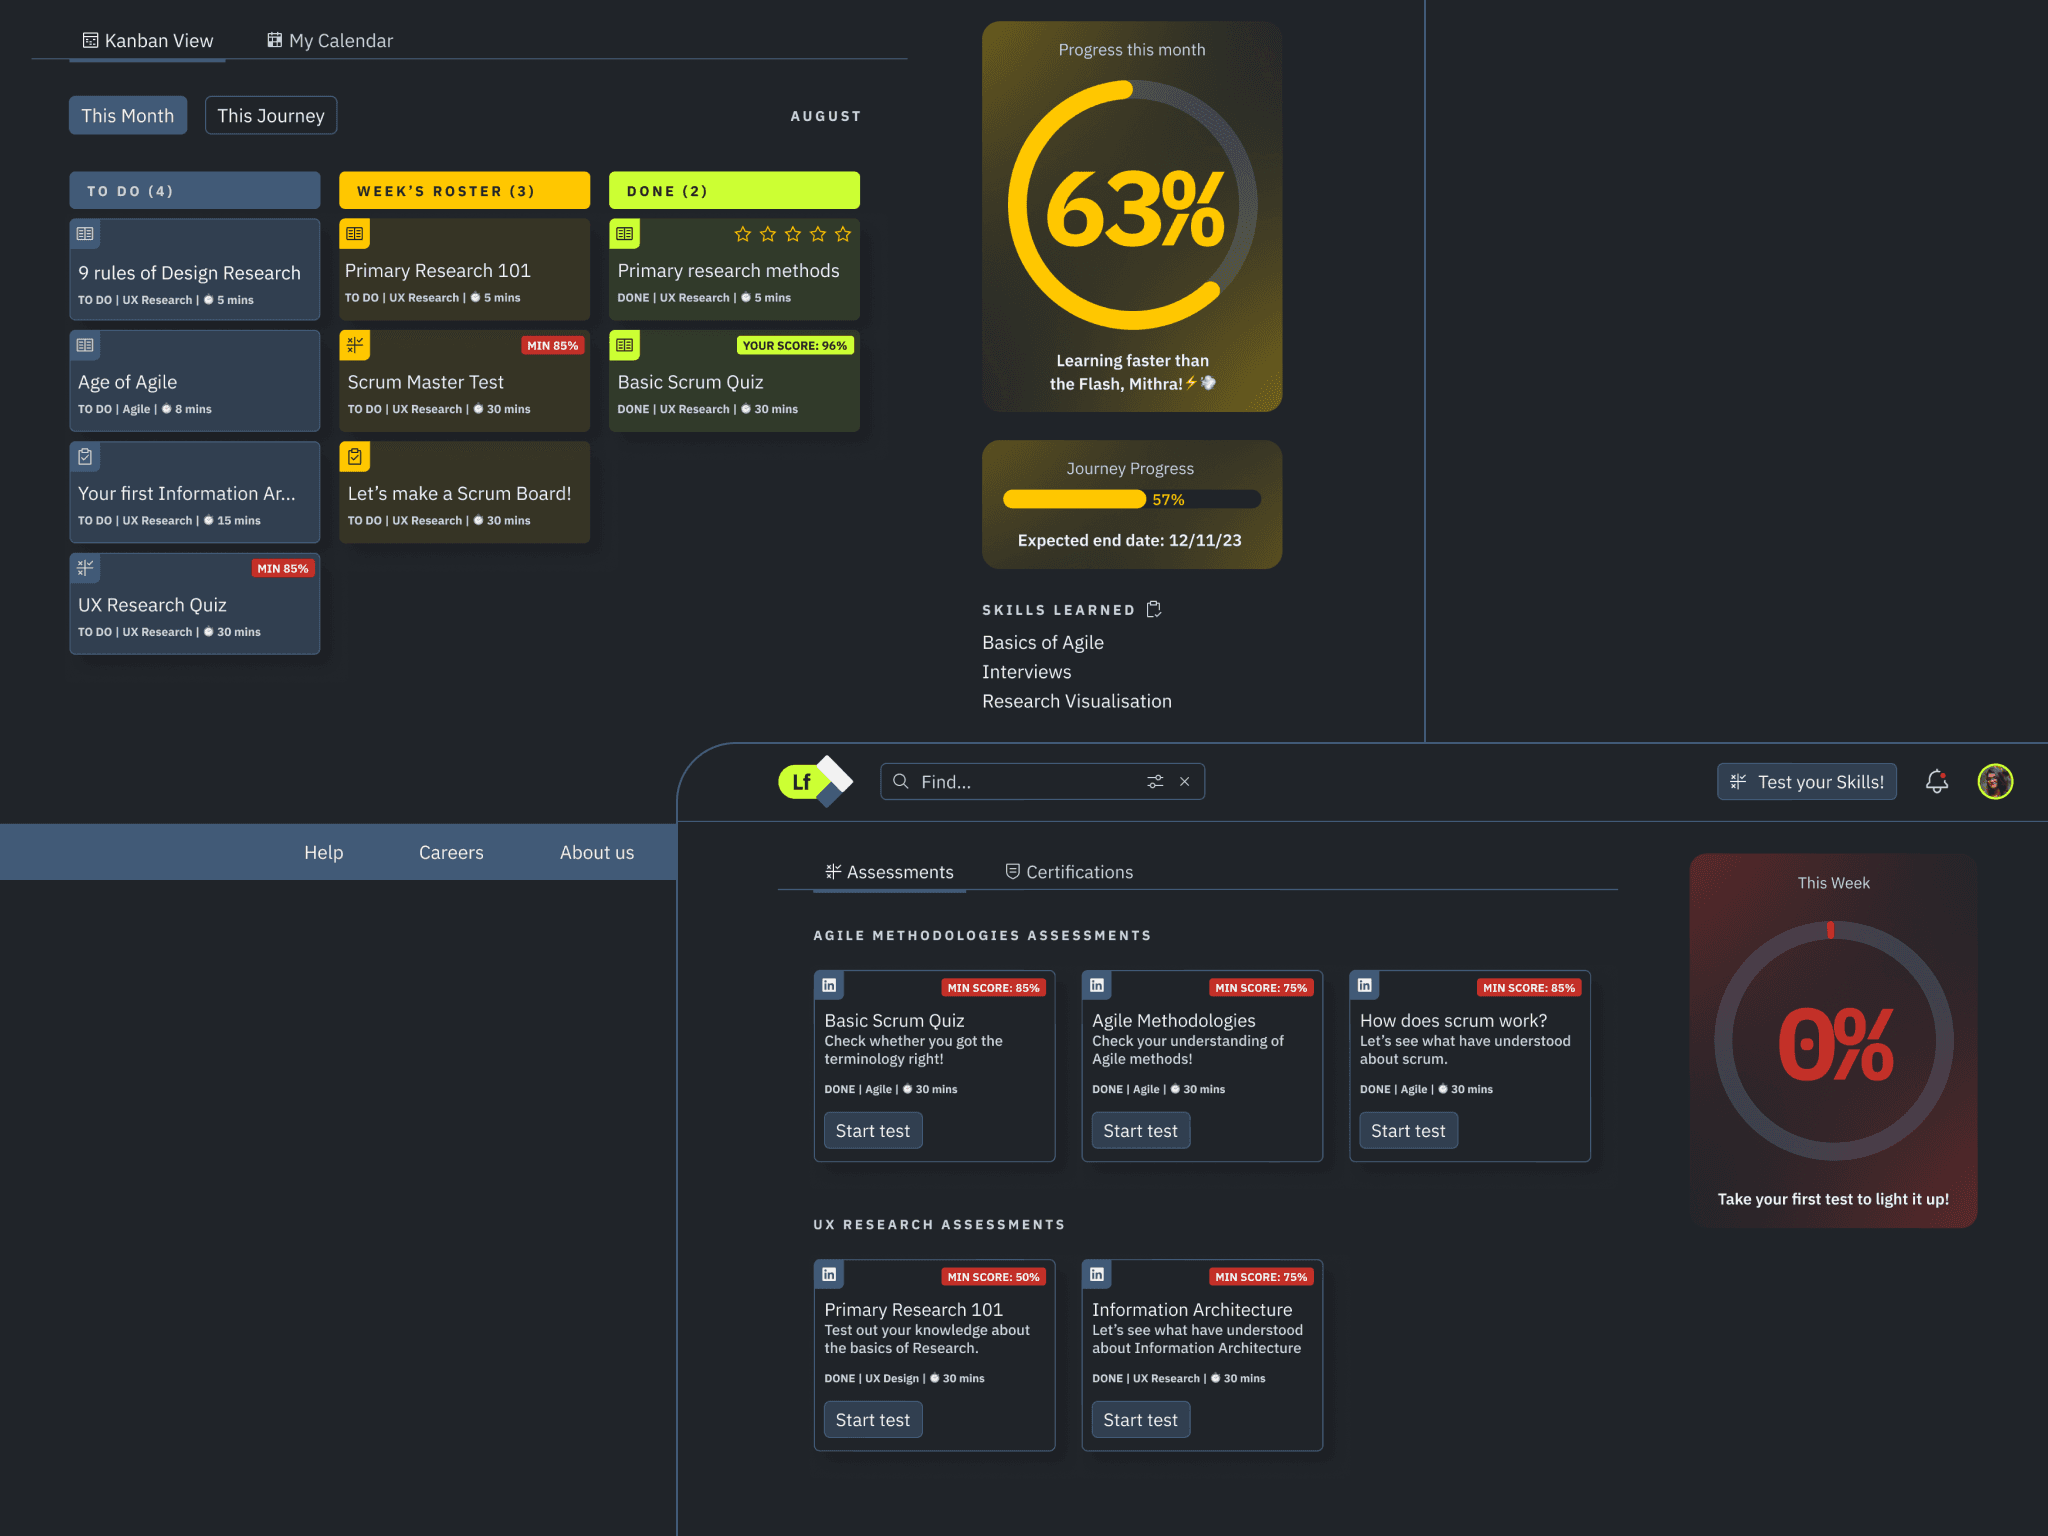Clear the Find search box

(x=1185, y=781)
